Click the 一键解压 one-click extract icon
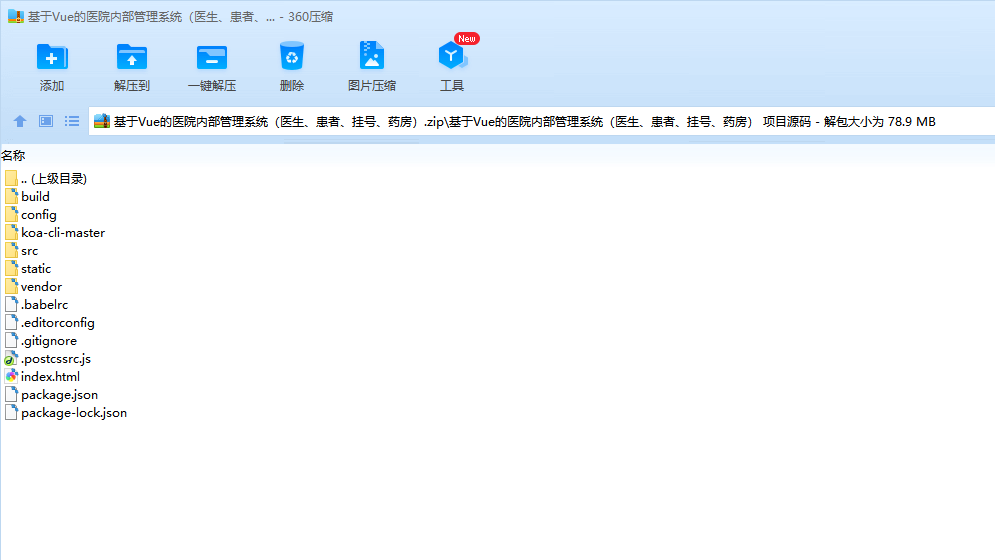This screenshot has height=560, width=995. click(x=212, y=57)
